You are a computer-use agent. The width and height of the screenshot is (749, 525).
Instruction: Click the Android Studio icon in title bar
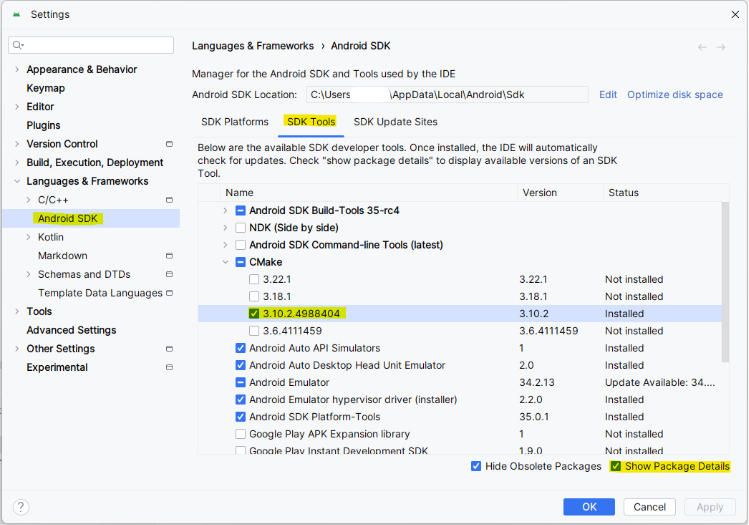(17, 15)
